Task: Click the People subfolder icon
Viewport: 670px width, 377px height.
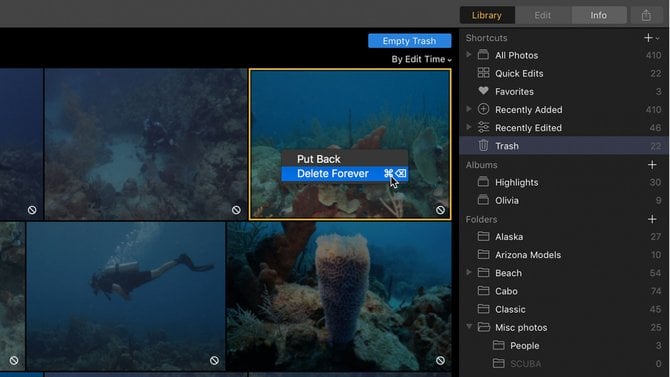Action: pos(498,345)
